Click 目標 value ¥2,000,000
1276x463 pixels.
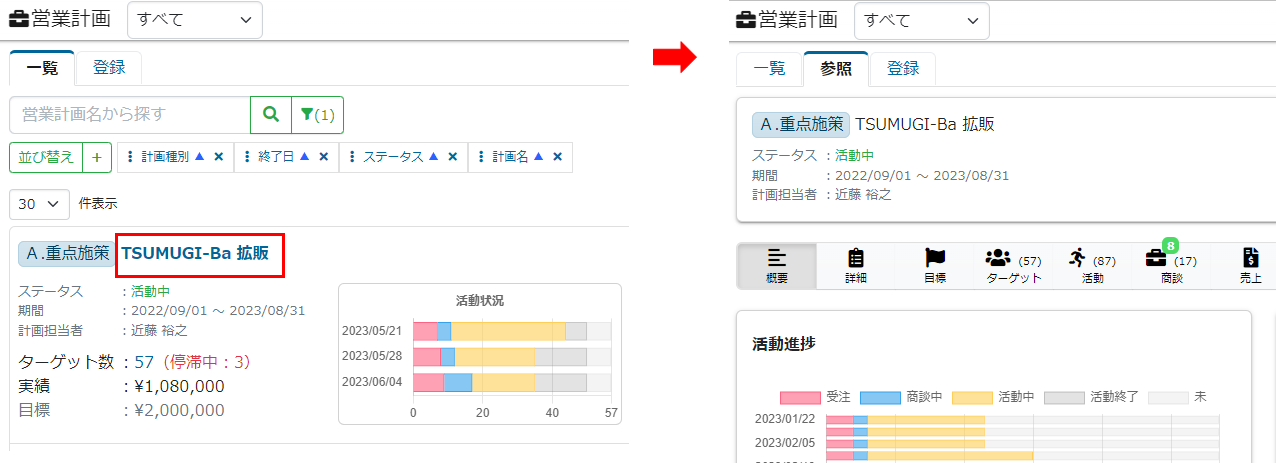[179, 409]
